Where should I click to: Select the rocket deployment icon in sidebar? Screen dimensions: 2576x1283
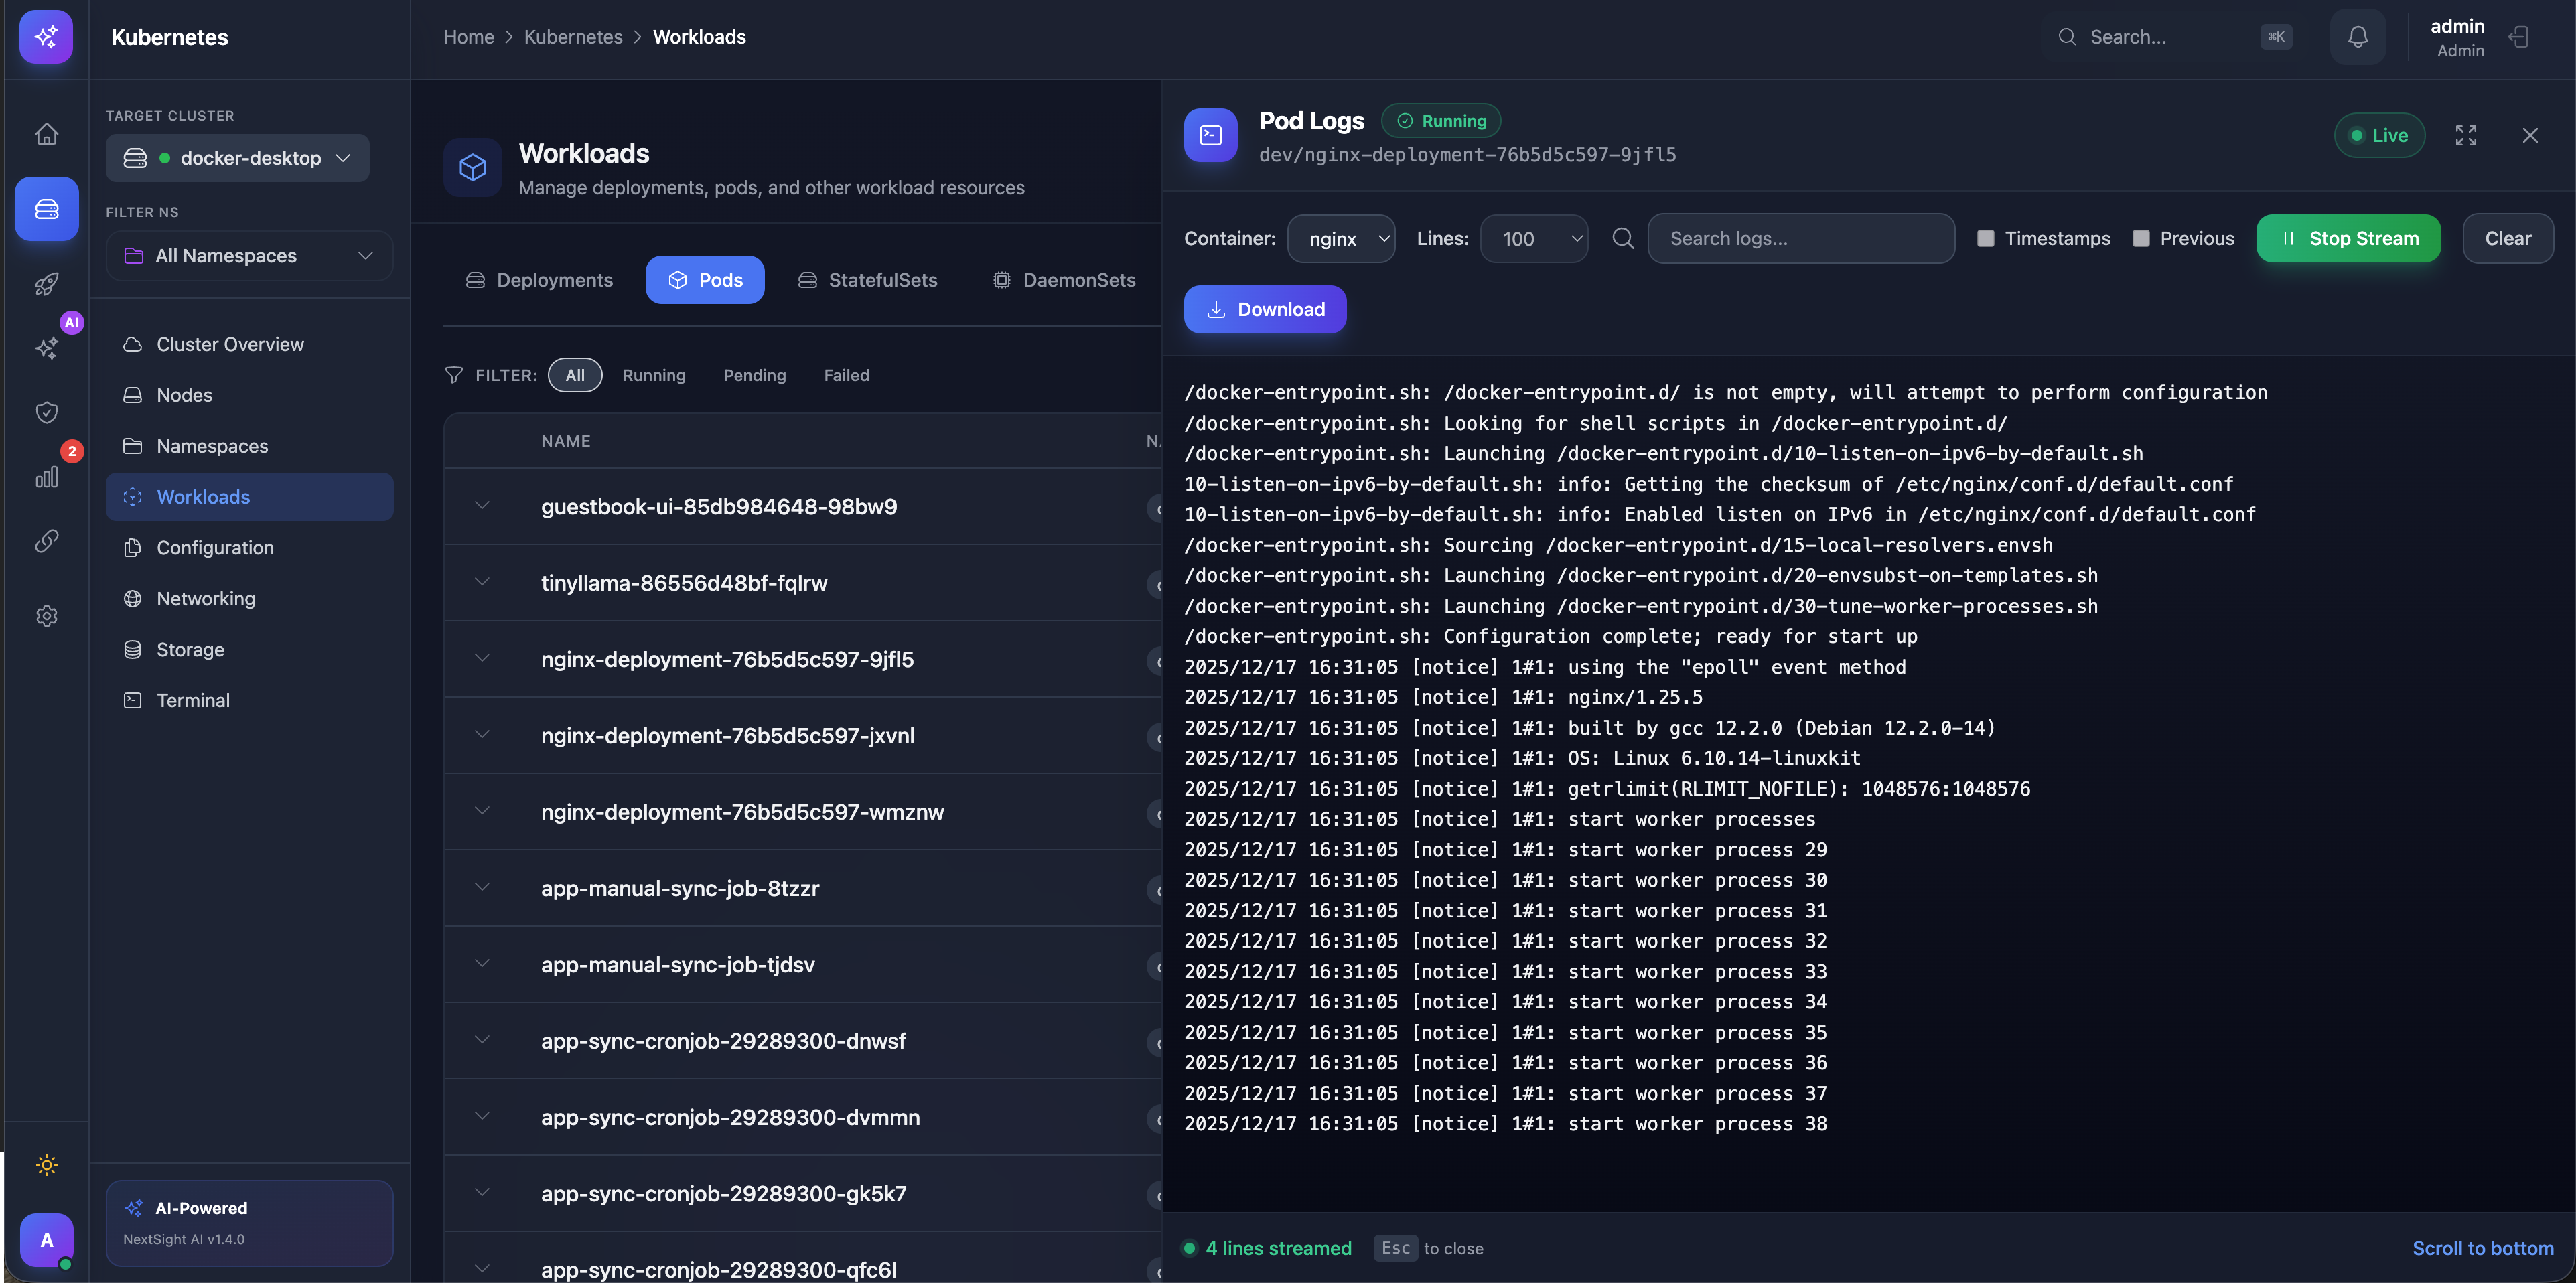(46, 283)
